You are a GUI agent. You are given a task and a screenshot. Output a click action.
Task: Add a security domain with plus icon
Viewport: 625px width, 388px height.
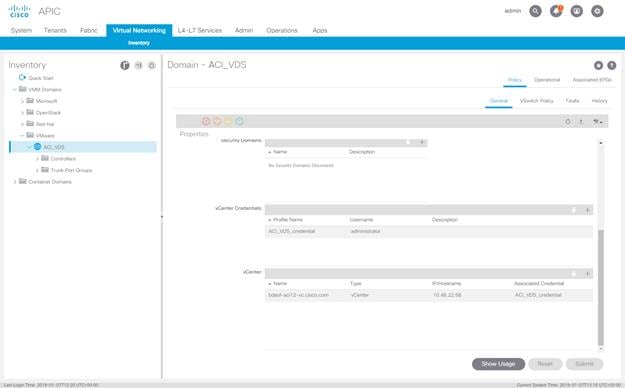(422, 142)
